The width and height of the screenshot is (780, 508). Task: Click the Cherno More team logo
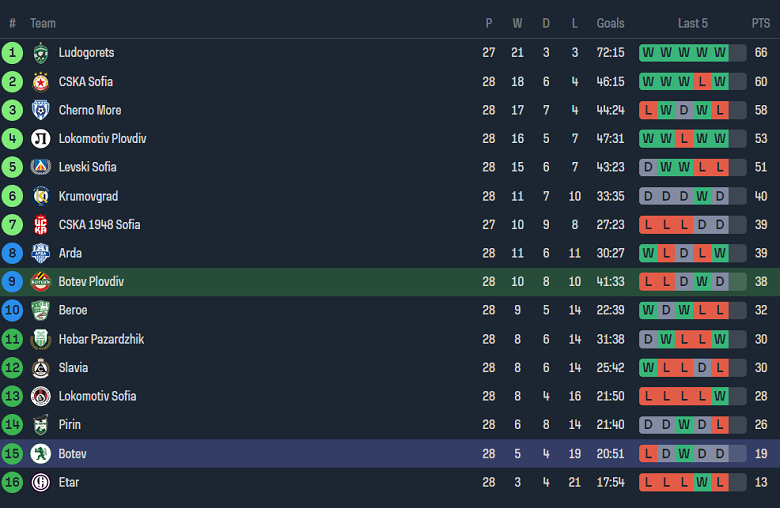pos(41,110)
